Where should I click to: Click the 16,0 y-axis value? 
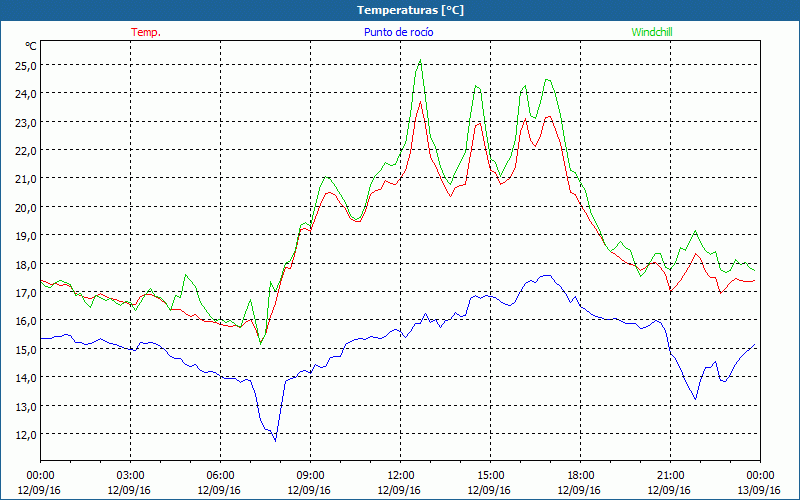pyautogui.click(x=26, y=321)
